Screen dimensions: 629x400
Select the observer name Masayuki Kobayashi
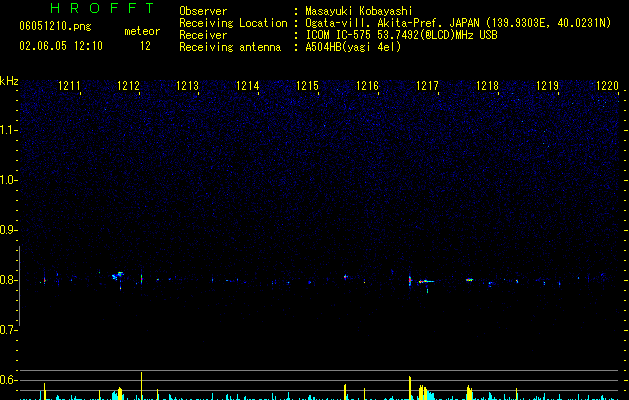pyautogui.click(x=359, y=11)
